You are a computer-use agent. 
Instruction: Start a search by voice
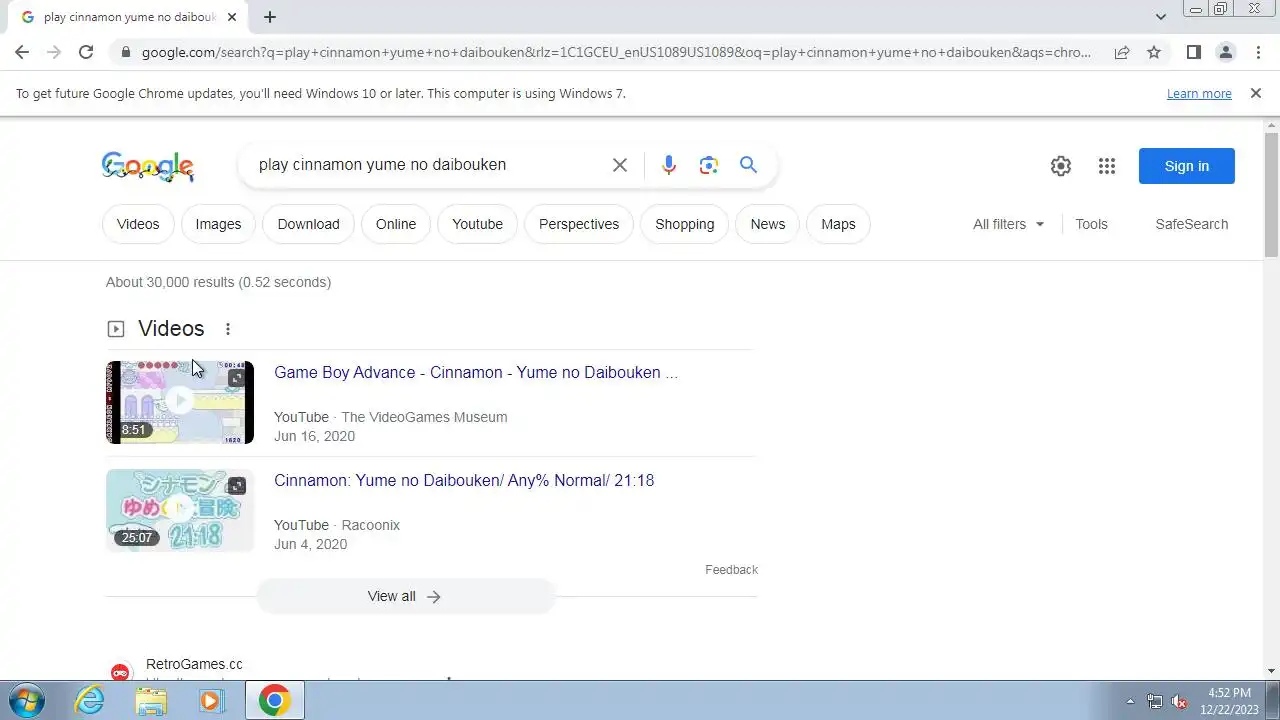pos(669,165)
